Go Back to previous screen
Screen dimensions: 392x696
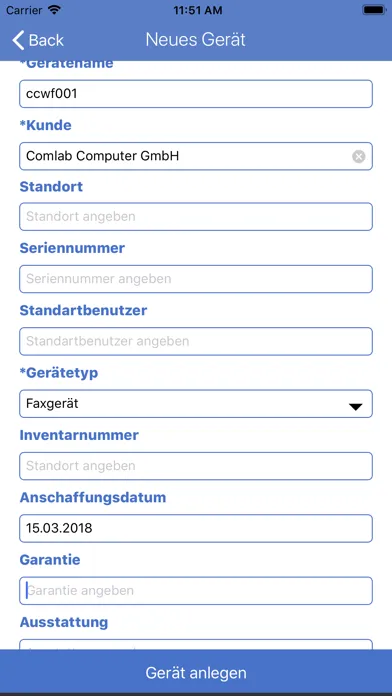[38, 40]
